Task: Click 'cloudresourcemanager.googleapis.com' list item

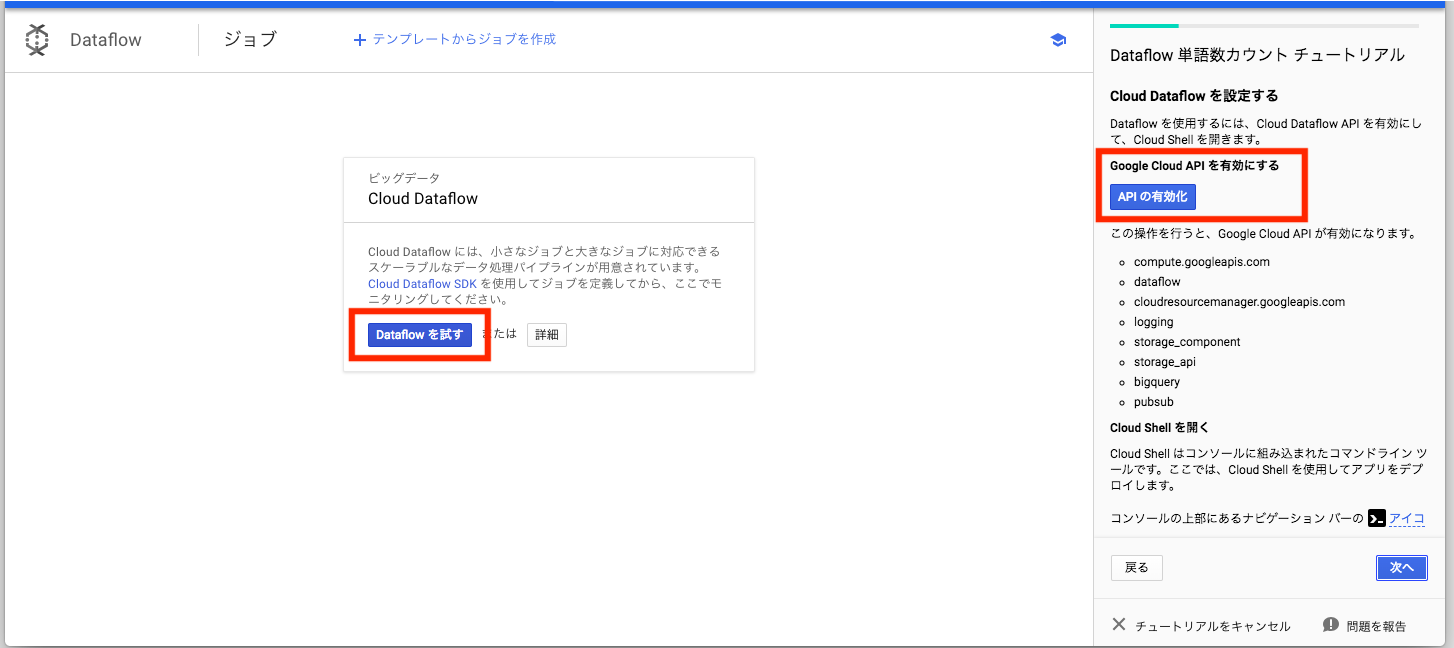Action: 1239,302
